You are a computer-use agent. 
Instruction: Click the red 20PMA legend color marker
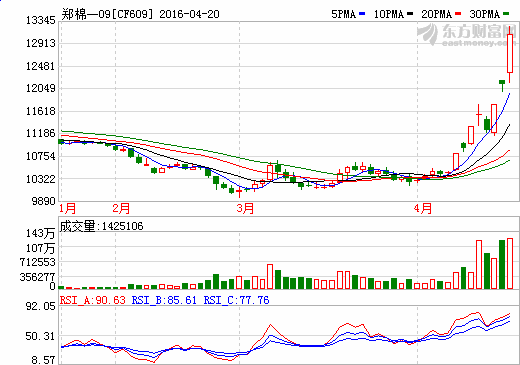(458, 14)
